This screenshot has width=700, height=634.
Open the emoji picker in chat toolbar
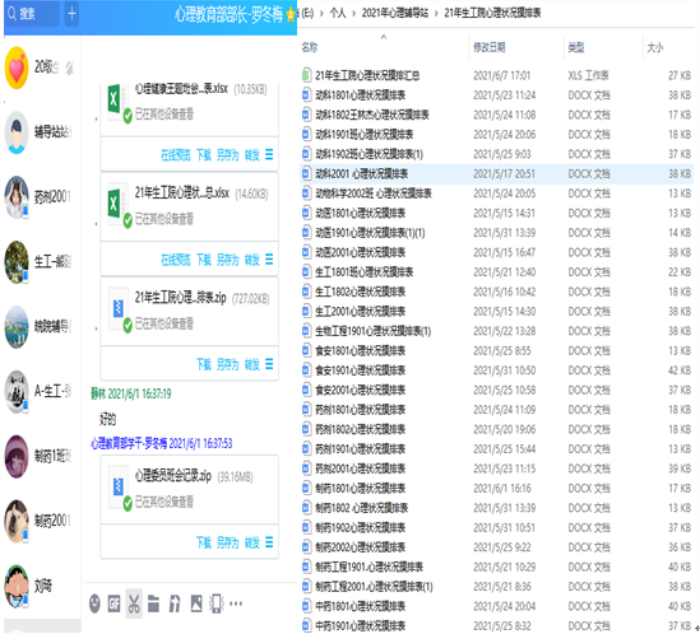pos(95,603)
